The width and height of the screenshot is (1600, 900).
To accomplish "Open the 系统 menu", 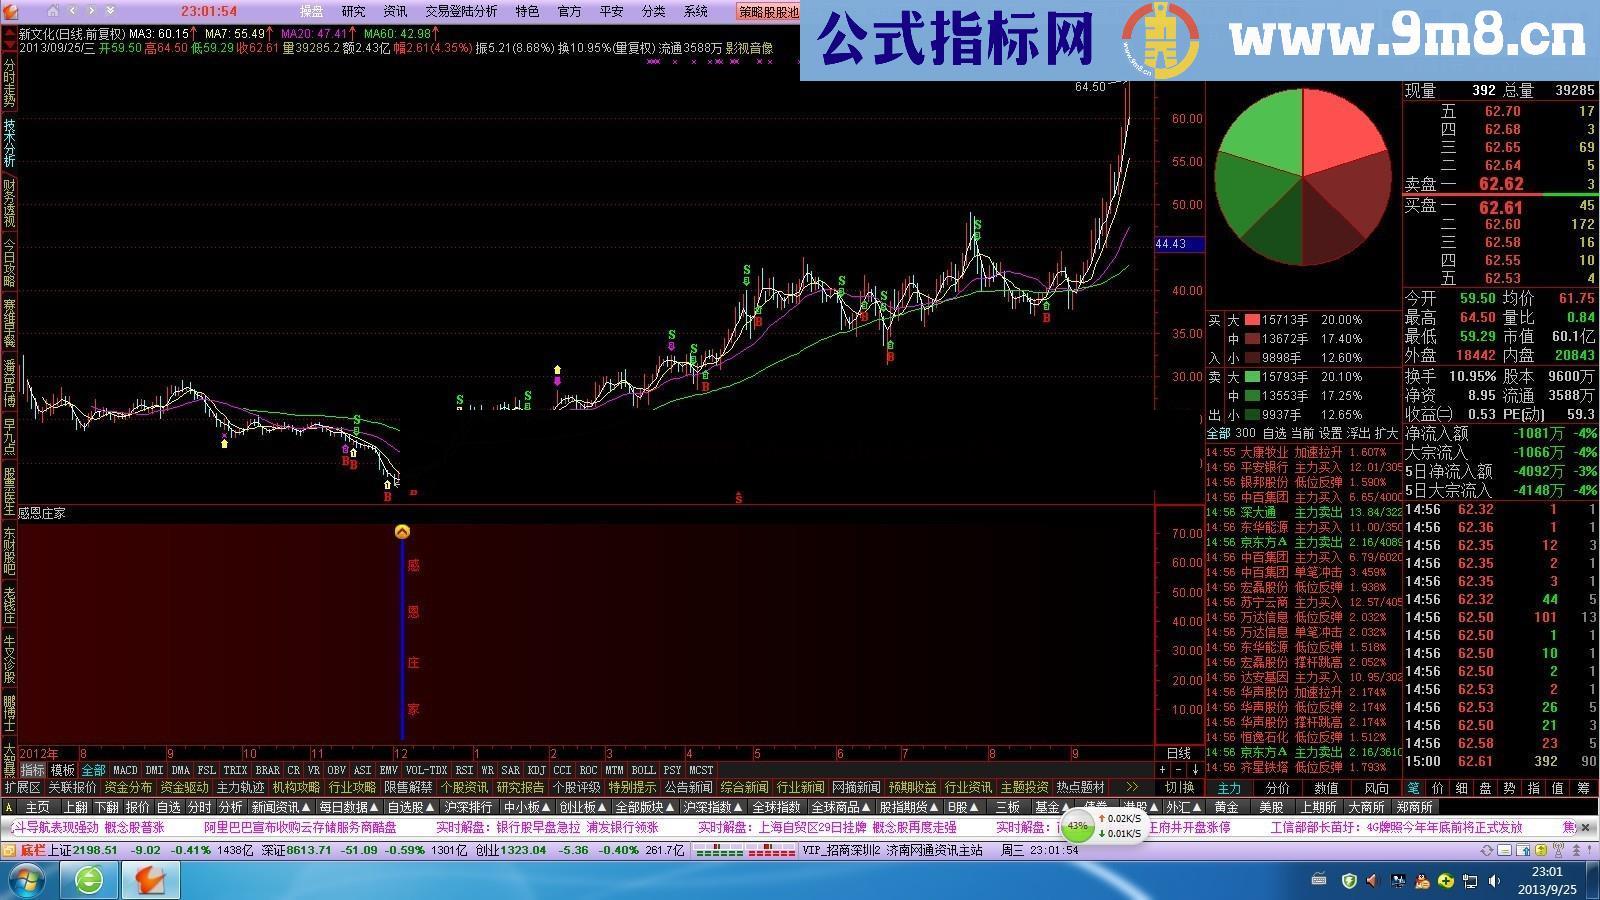I will click(695, 11).
